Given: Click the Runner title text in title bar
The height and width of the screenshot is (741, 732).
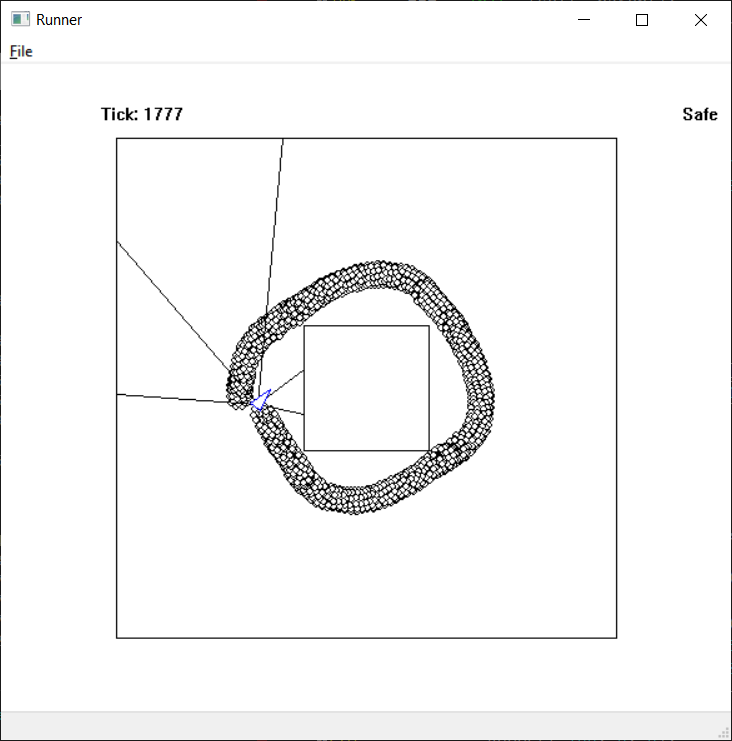Looking at the screenshot, I should 59,20.
